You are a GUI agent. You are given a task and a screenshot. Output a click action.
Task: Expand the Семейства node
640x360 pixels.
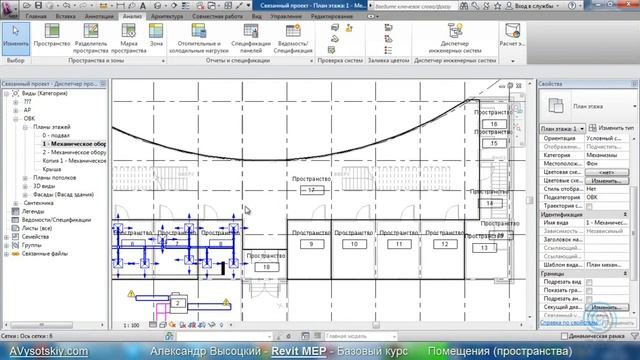coord(7,237)
